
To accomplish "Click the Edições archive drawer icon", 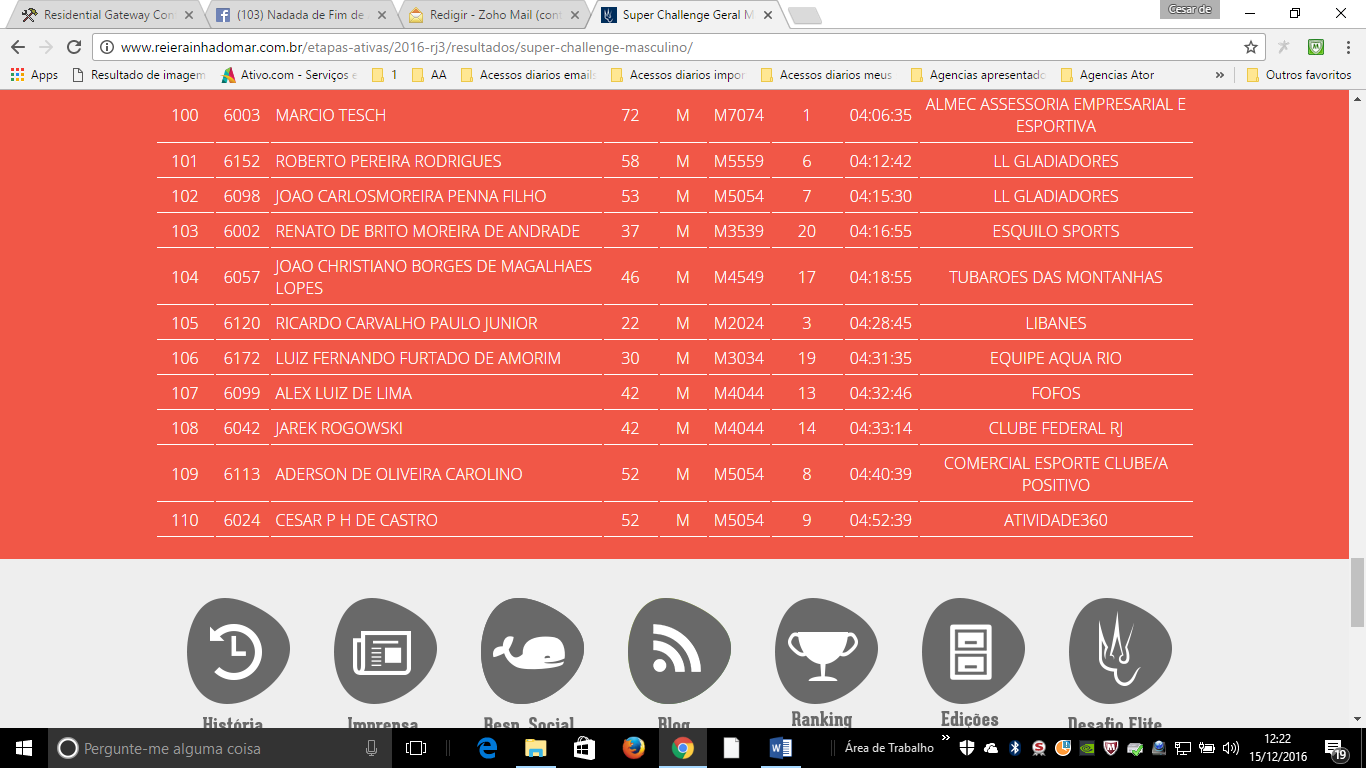I will [971, 650].
